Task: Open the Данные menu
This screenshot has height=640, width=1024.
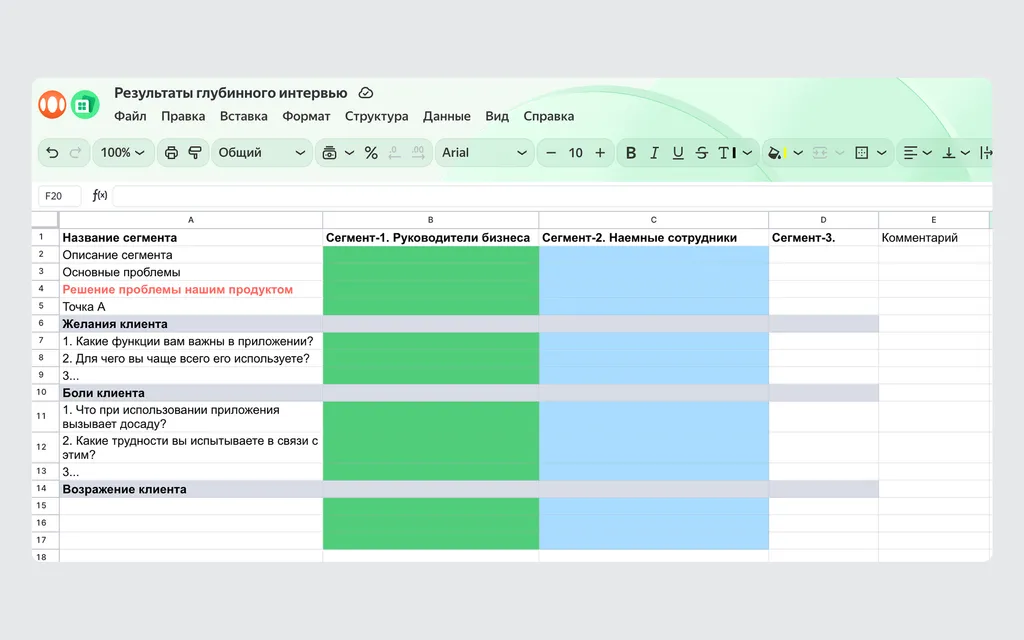Action: click(447, 116)
